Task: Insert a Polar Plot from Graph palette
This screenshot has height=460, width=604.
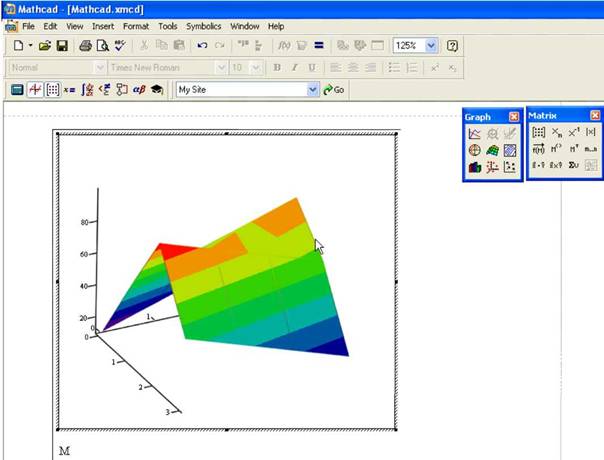Action: tap(475, 150)
